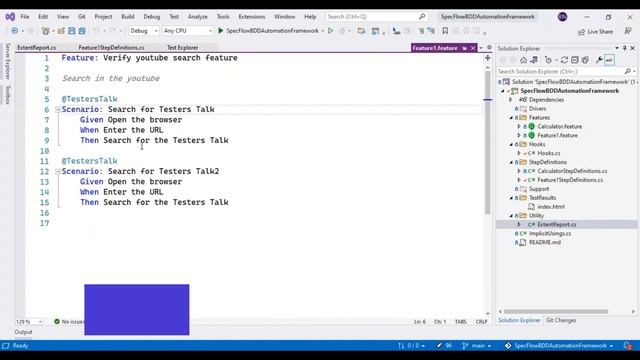Switch to the Feature1StepDefinitions.cs tab
Image resolution: width=640 pixels, height=360 pixels.
click(x=111, y=48)
